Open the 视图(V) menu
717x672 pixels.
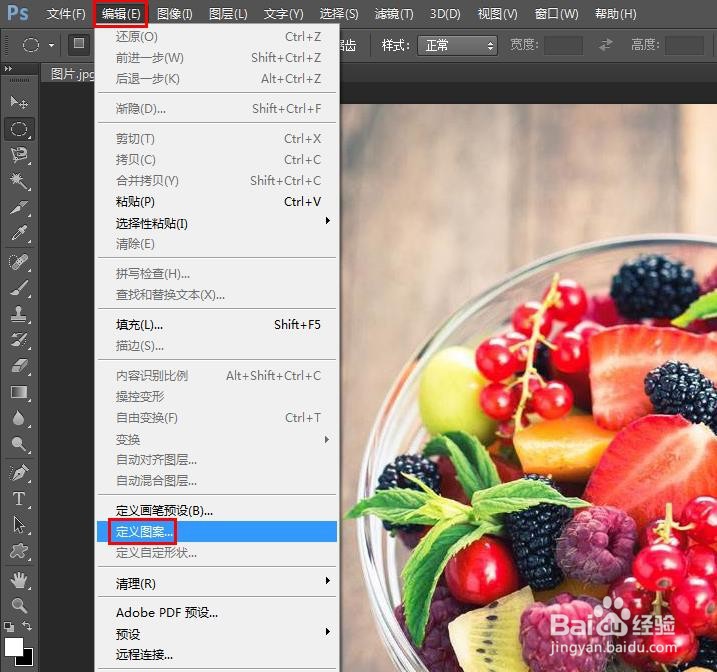(498, 14)
